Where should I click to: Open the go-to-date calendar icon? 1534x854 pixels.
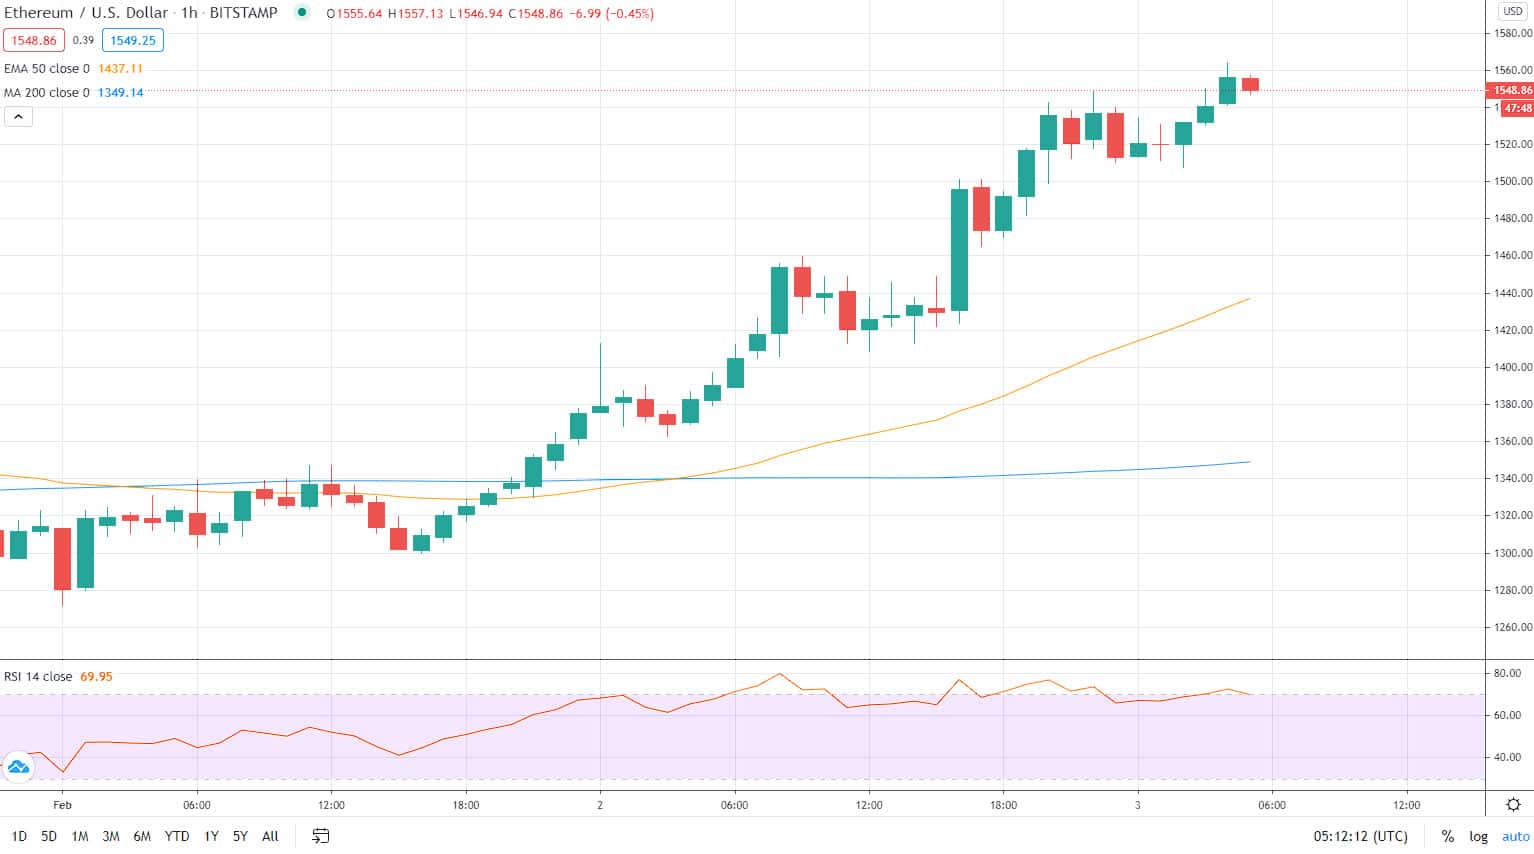[x=320, y=836]
